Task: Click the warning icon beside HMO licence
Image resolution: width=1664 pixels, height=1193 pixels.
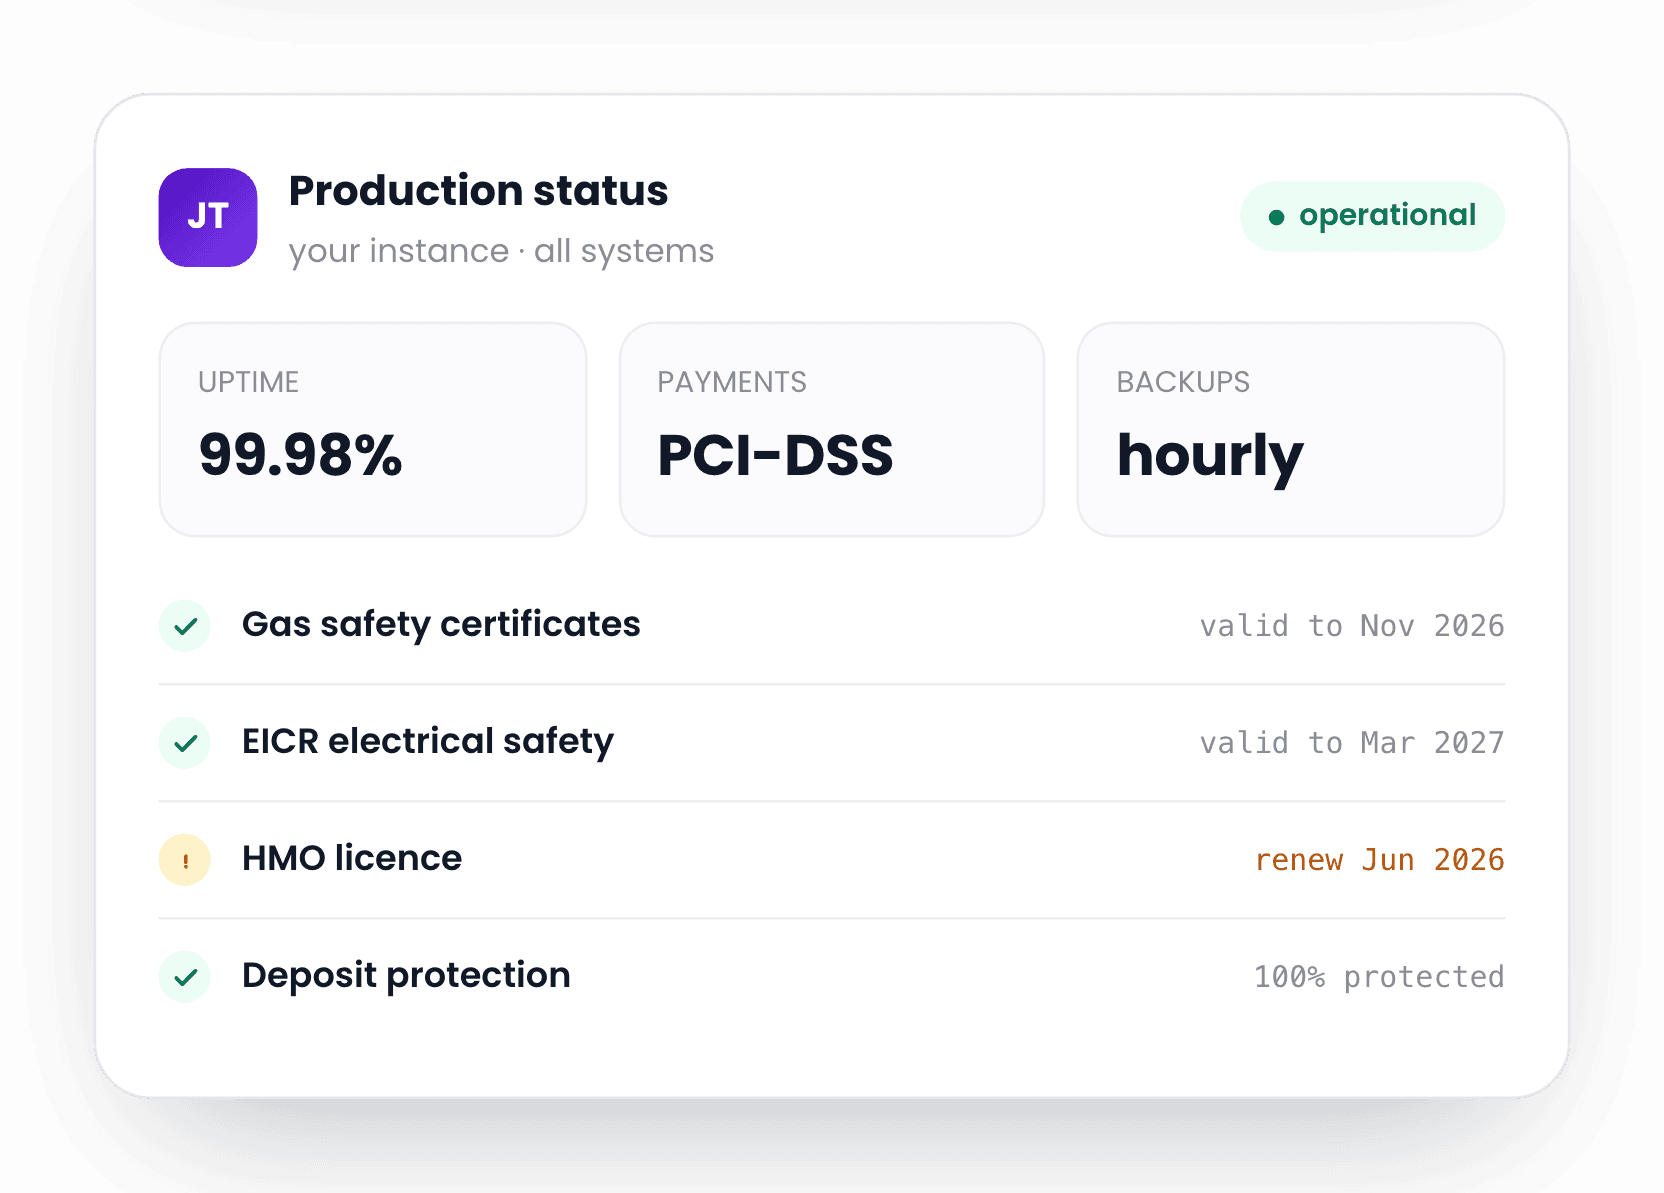Action: tap(185, 860)
